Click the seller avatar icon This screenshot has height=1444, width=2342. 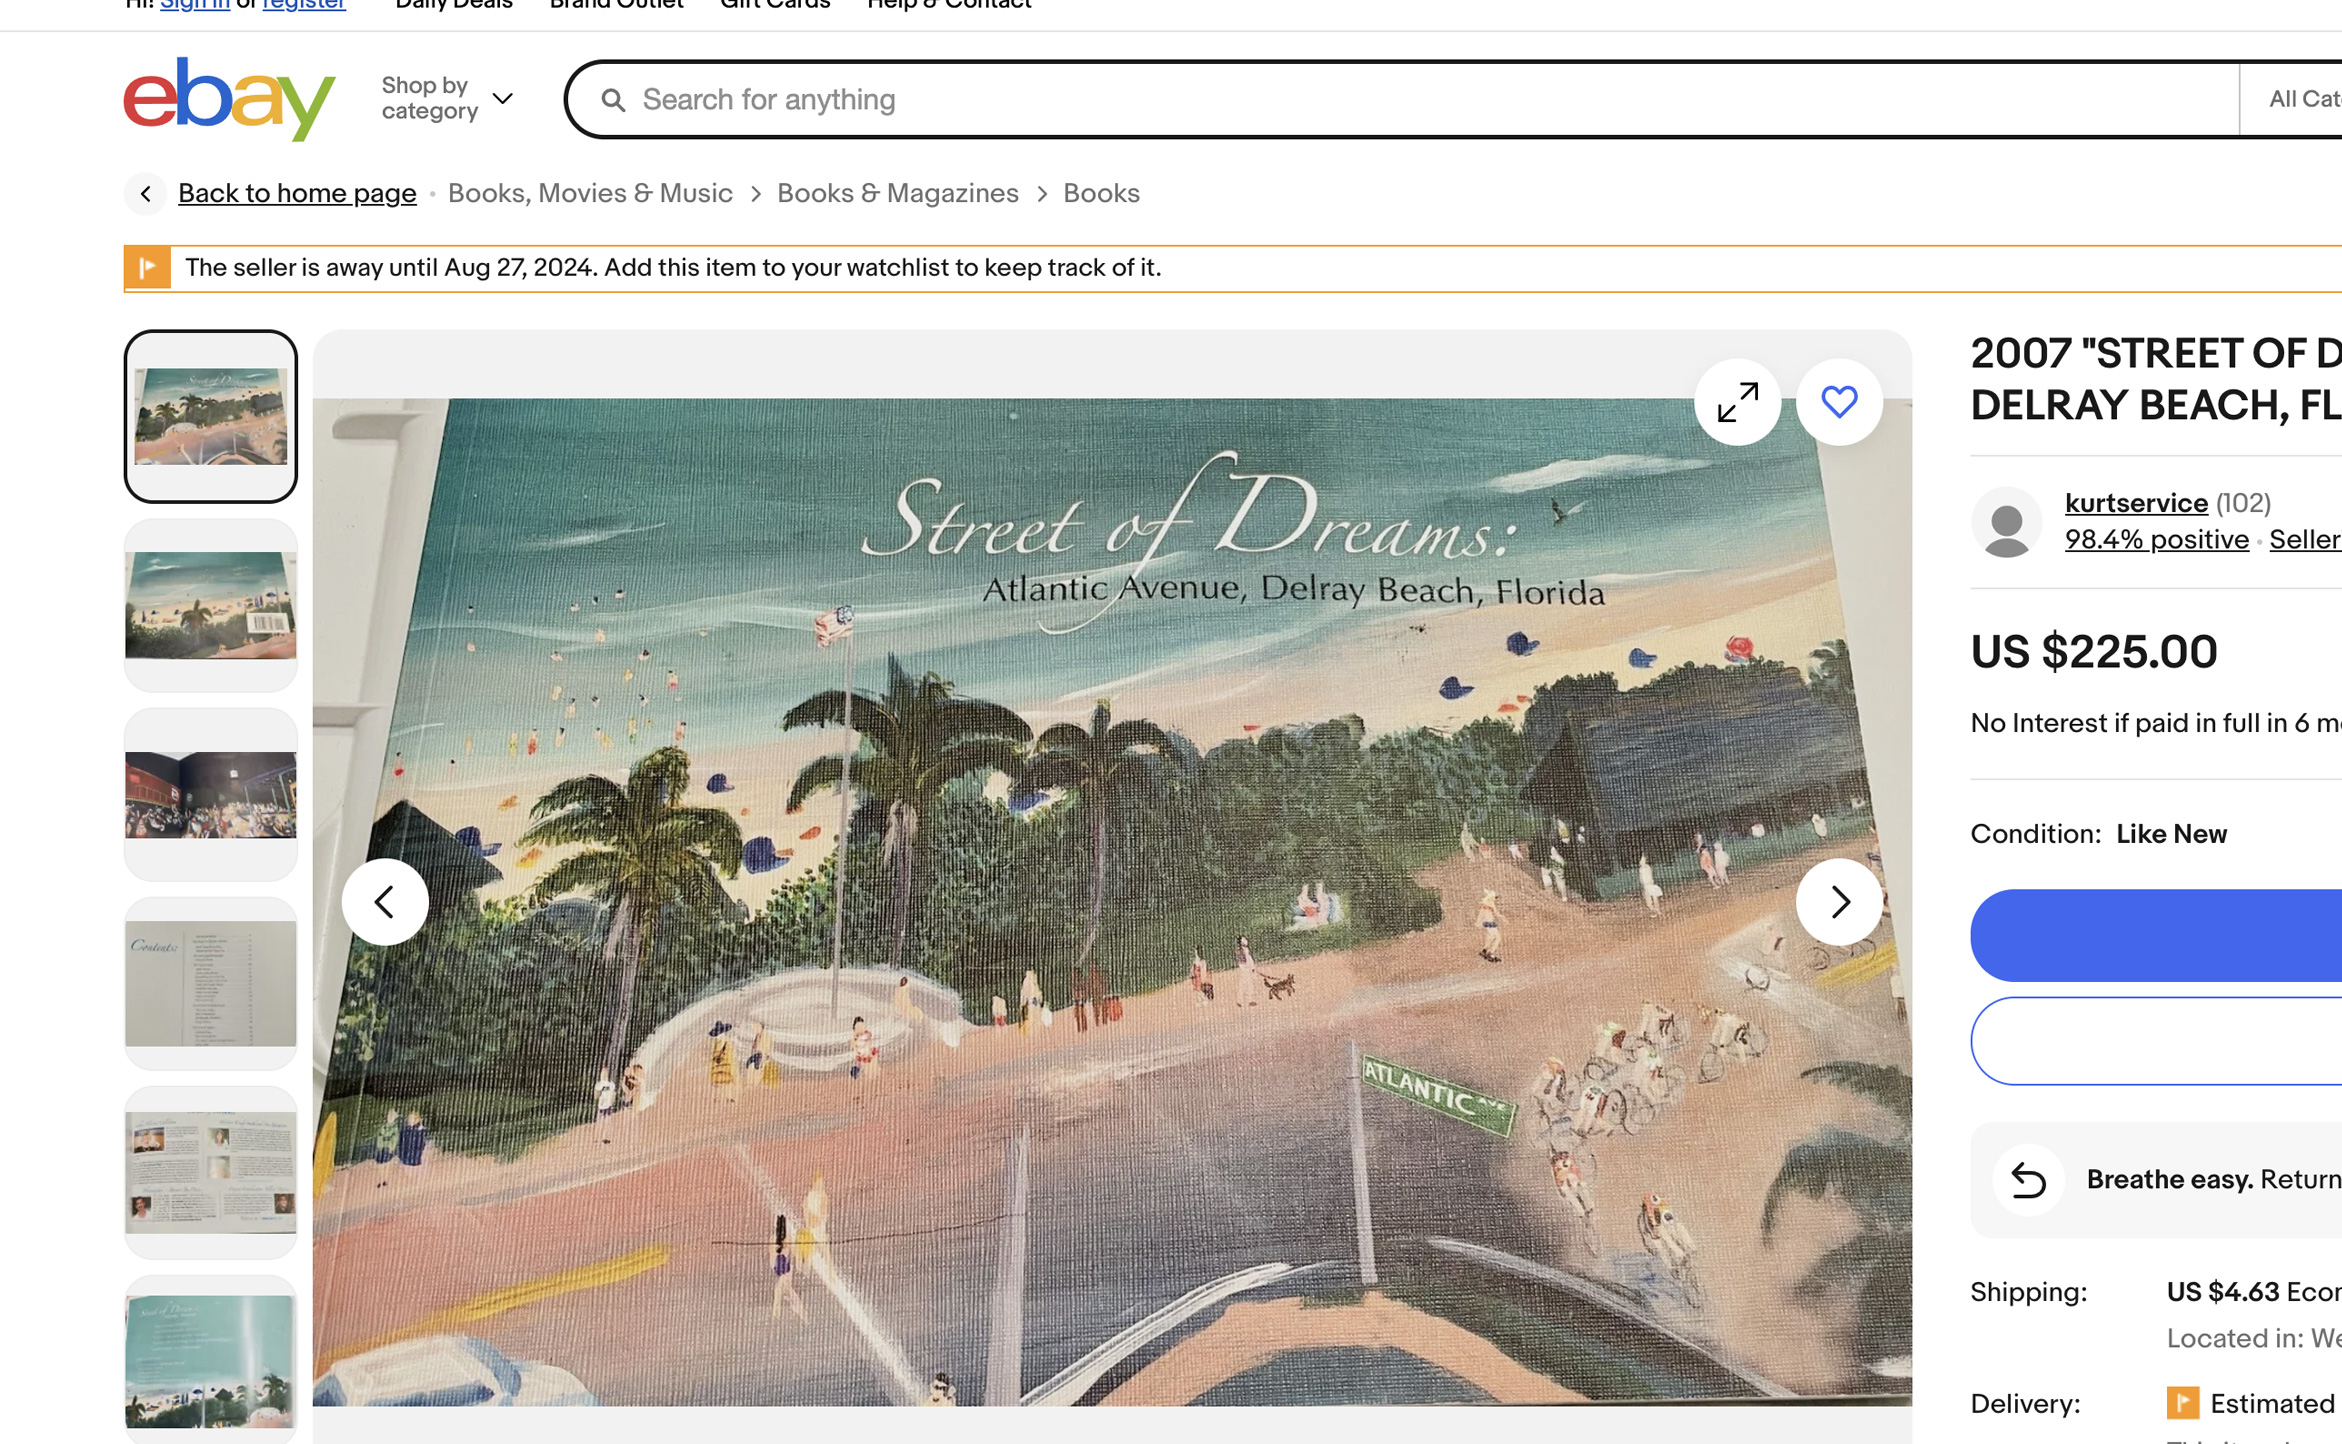click(x=2006, y=522)
